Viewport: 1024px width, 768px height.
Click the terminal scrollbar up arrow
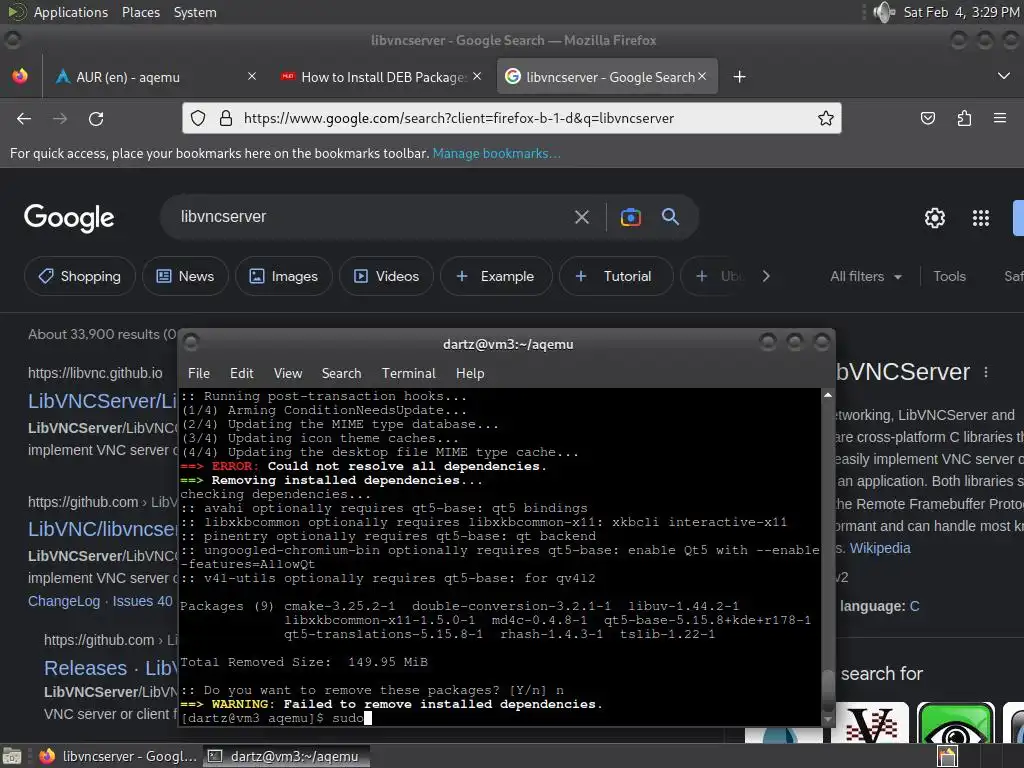827,395
